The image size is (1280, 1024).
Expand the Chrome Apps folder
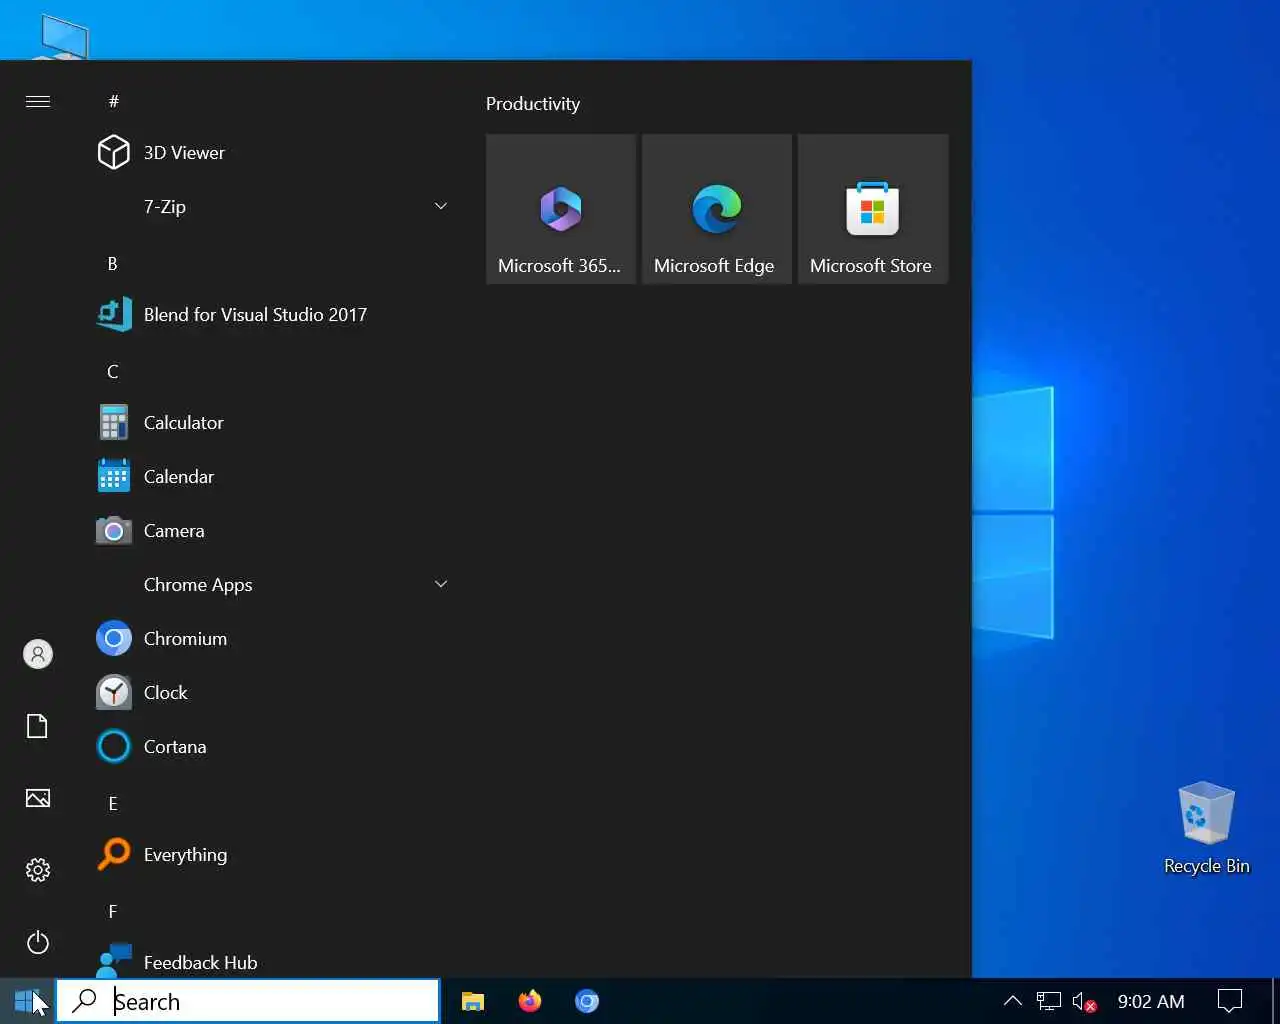tap(272, 585)
